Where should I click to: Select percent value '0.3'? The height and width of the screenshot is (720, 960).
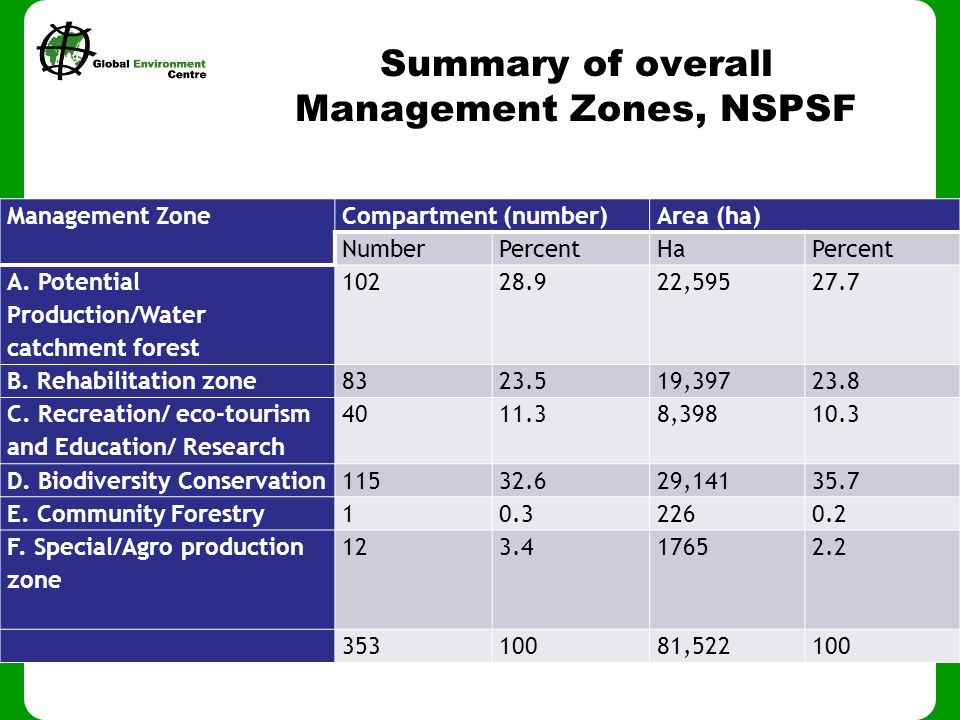coord(516,514)
